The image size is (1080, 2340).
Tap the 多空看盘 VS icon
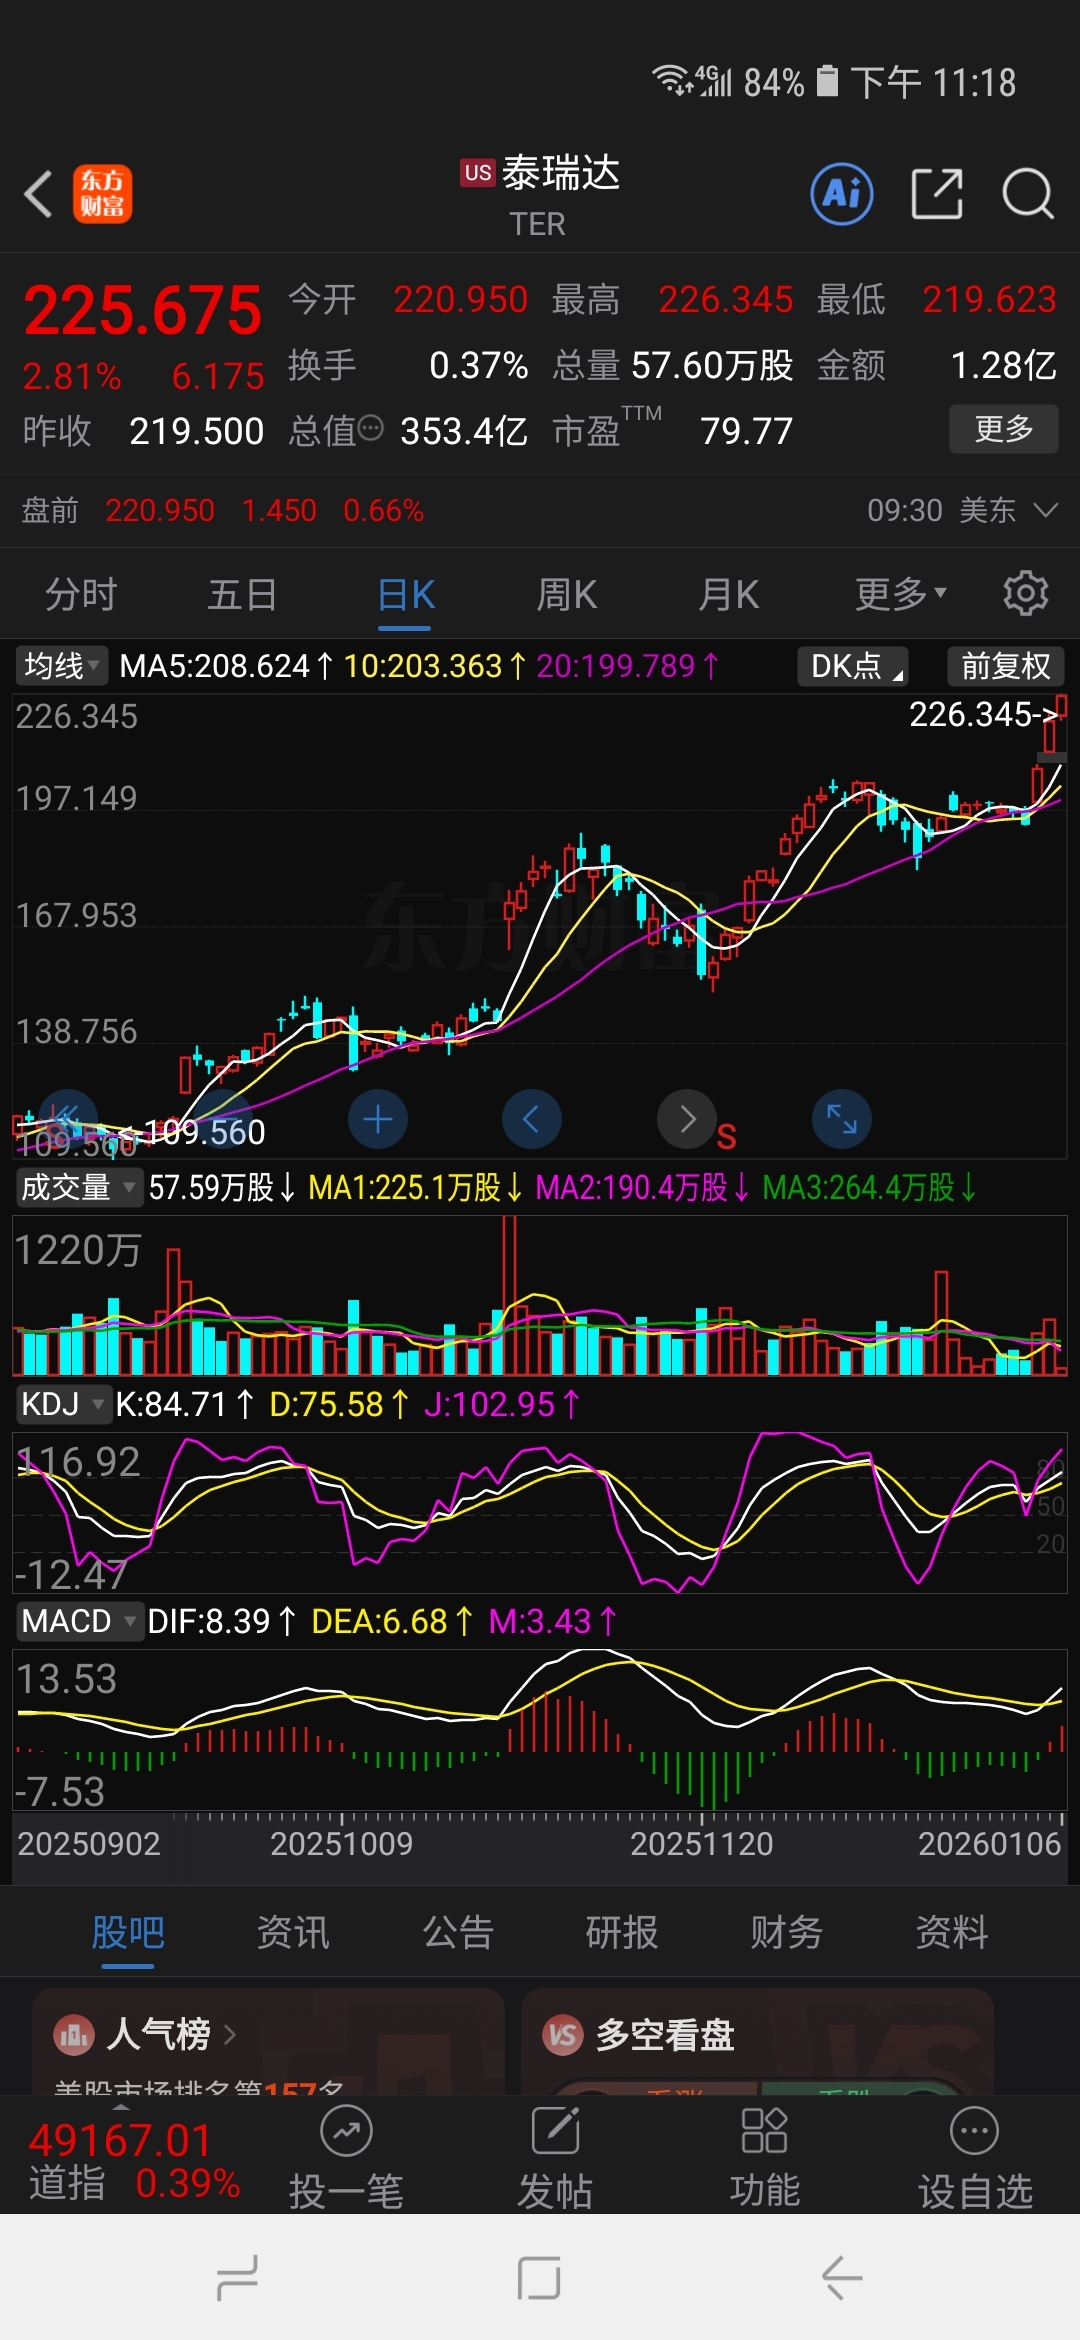point(563,2034)
